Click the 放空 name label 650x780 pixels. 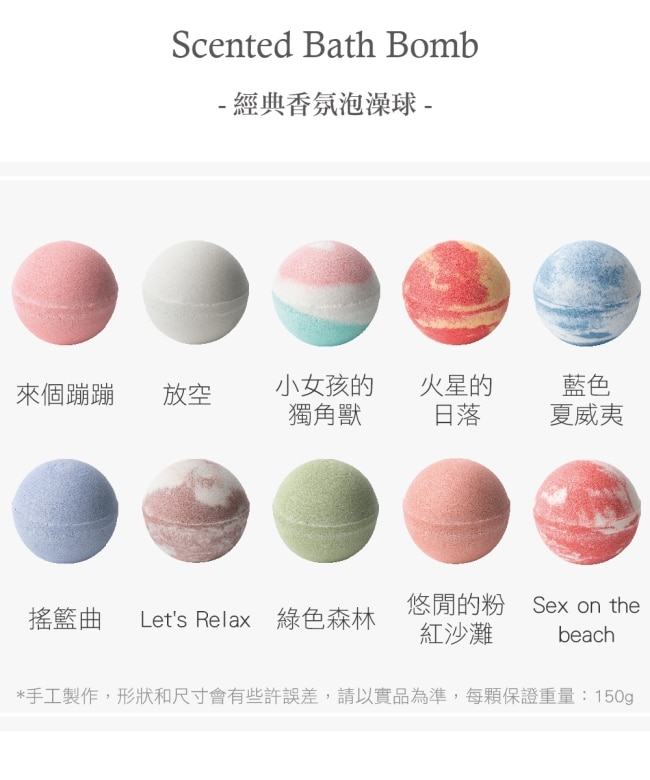pyautogui.click(x=187, y=395)
